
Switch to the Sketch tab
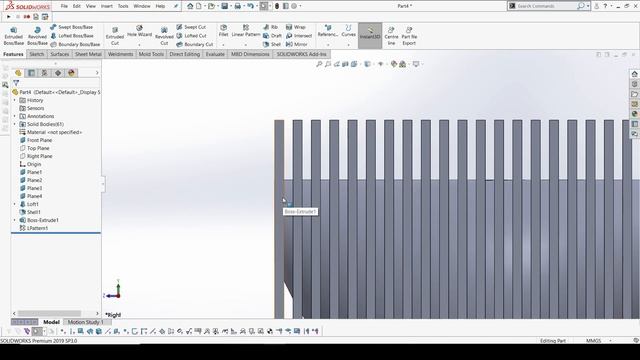[37, 54]
